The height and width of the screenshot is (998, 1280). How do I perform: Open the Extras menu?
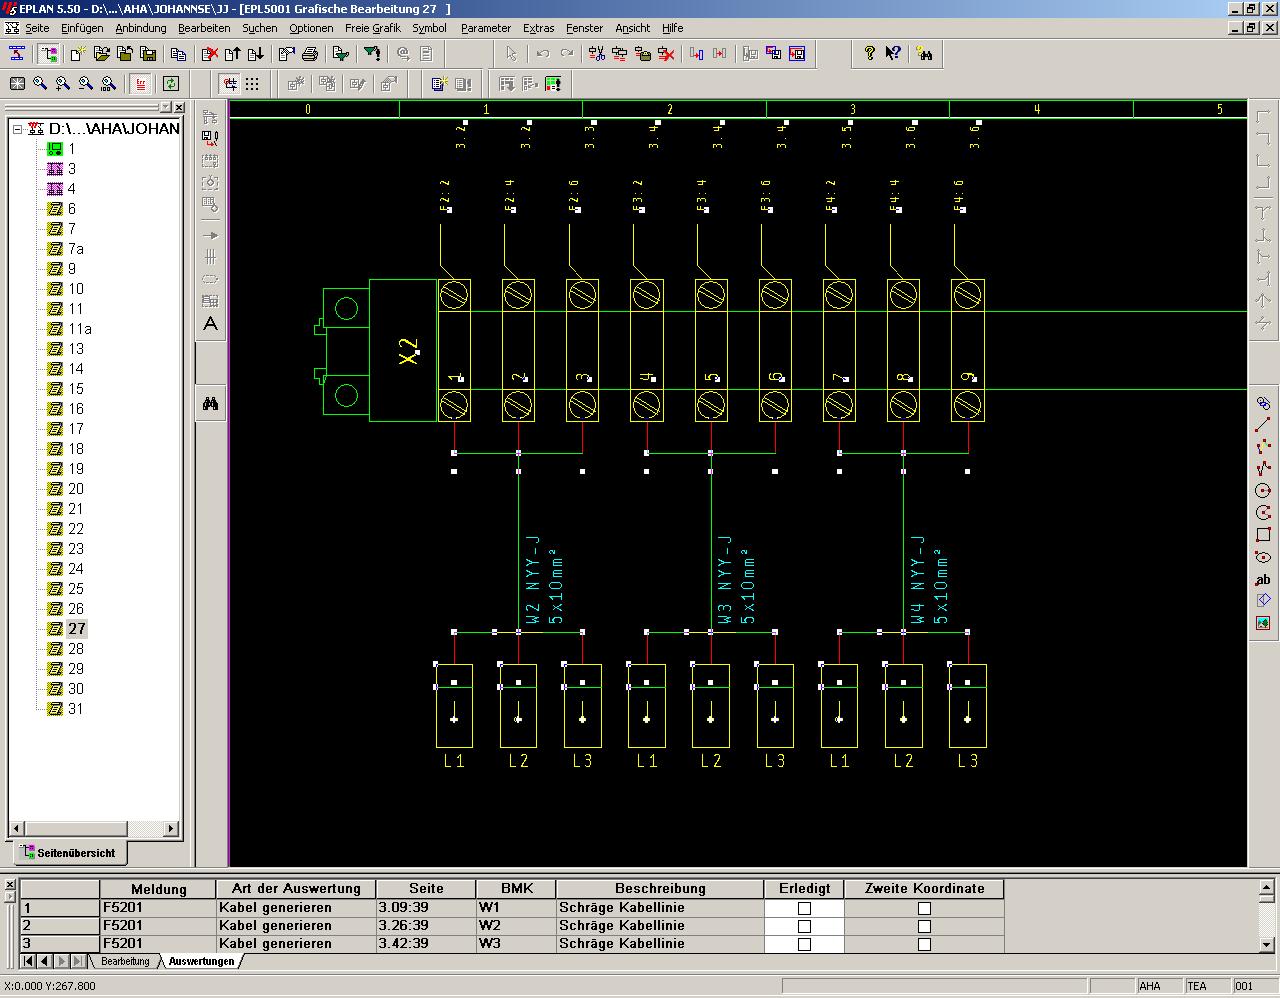pyautogui.click(x=538, y=28)
